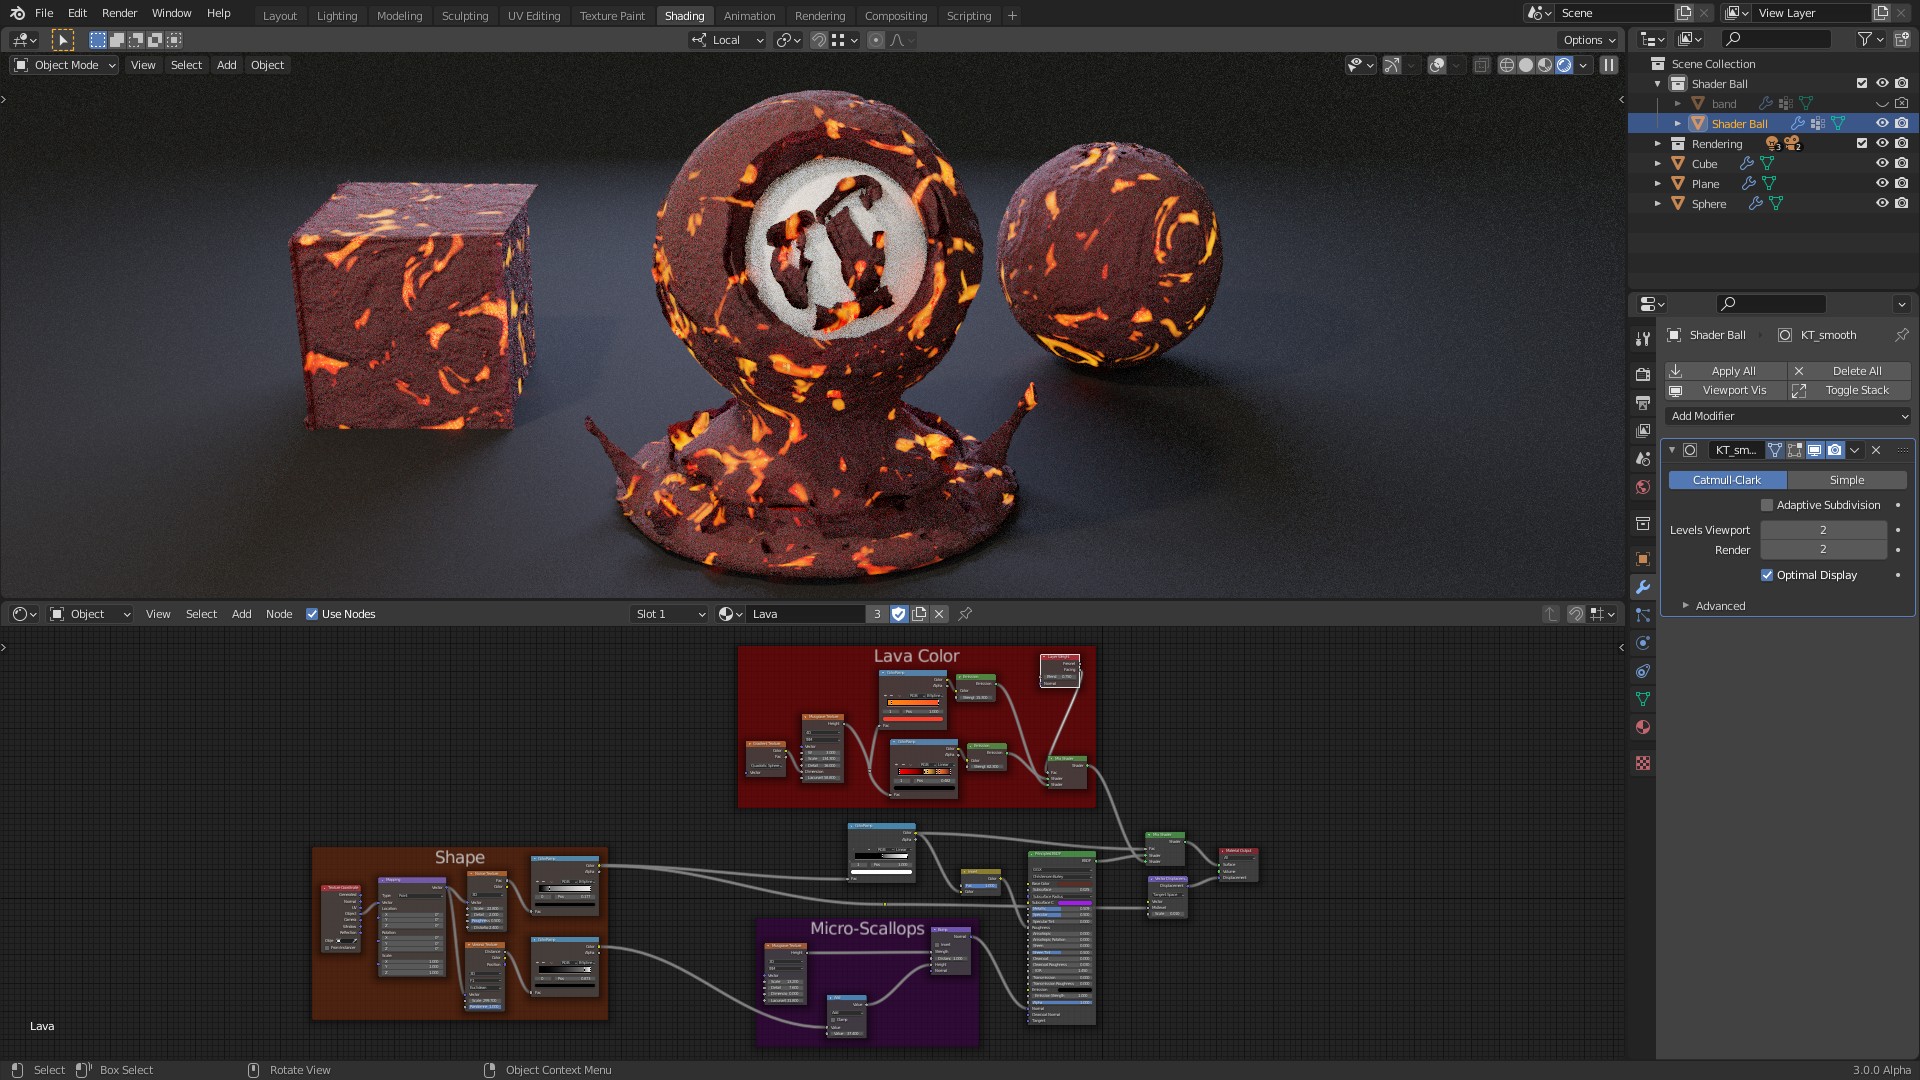The height and width of the screenshot is (1080, 1920).
Task: Expand the Advanced subdivision section
Action: 1720,606
